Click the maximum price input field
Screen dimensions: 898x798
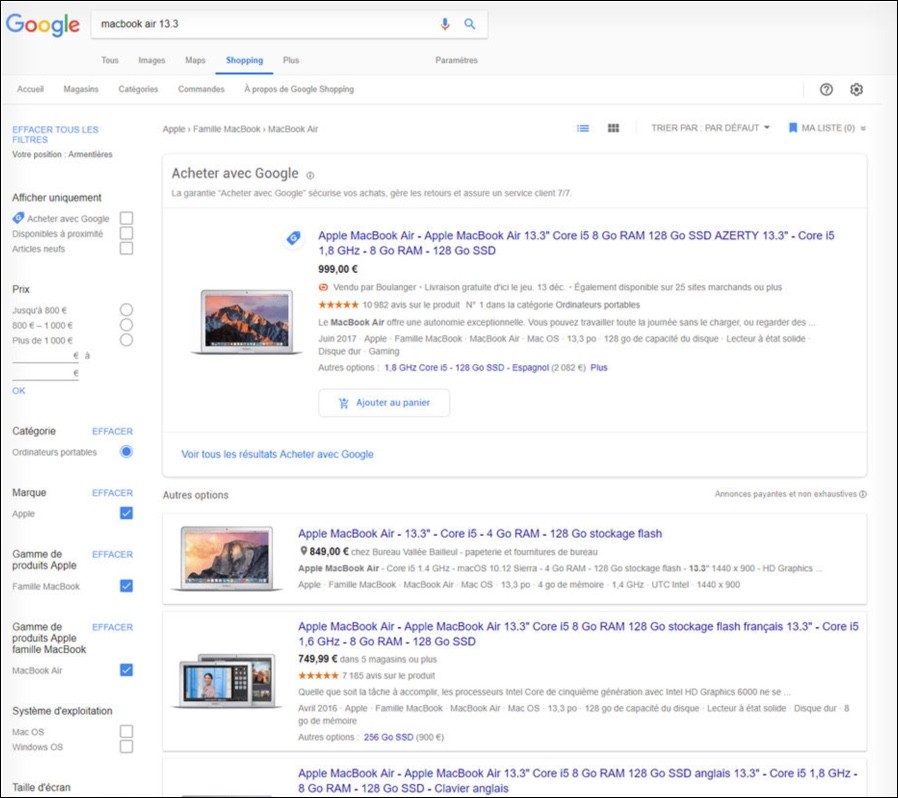click(45, 374)
